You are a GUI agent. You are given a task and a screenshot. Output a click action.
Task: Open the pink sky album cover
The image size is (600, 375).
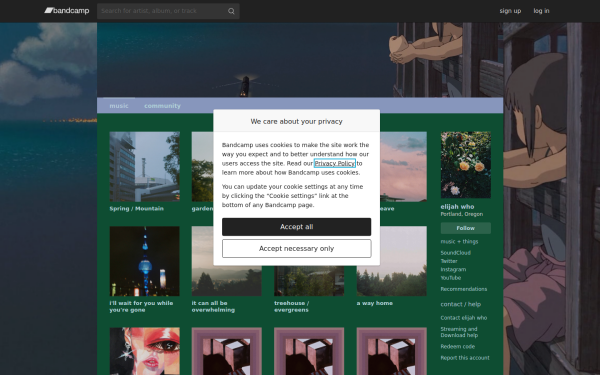coord(403,166)
